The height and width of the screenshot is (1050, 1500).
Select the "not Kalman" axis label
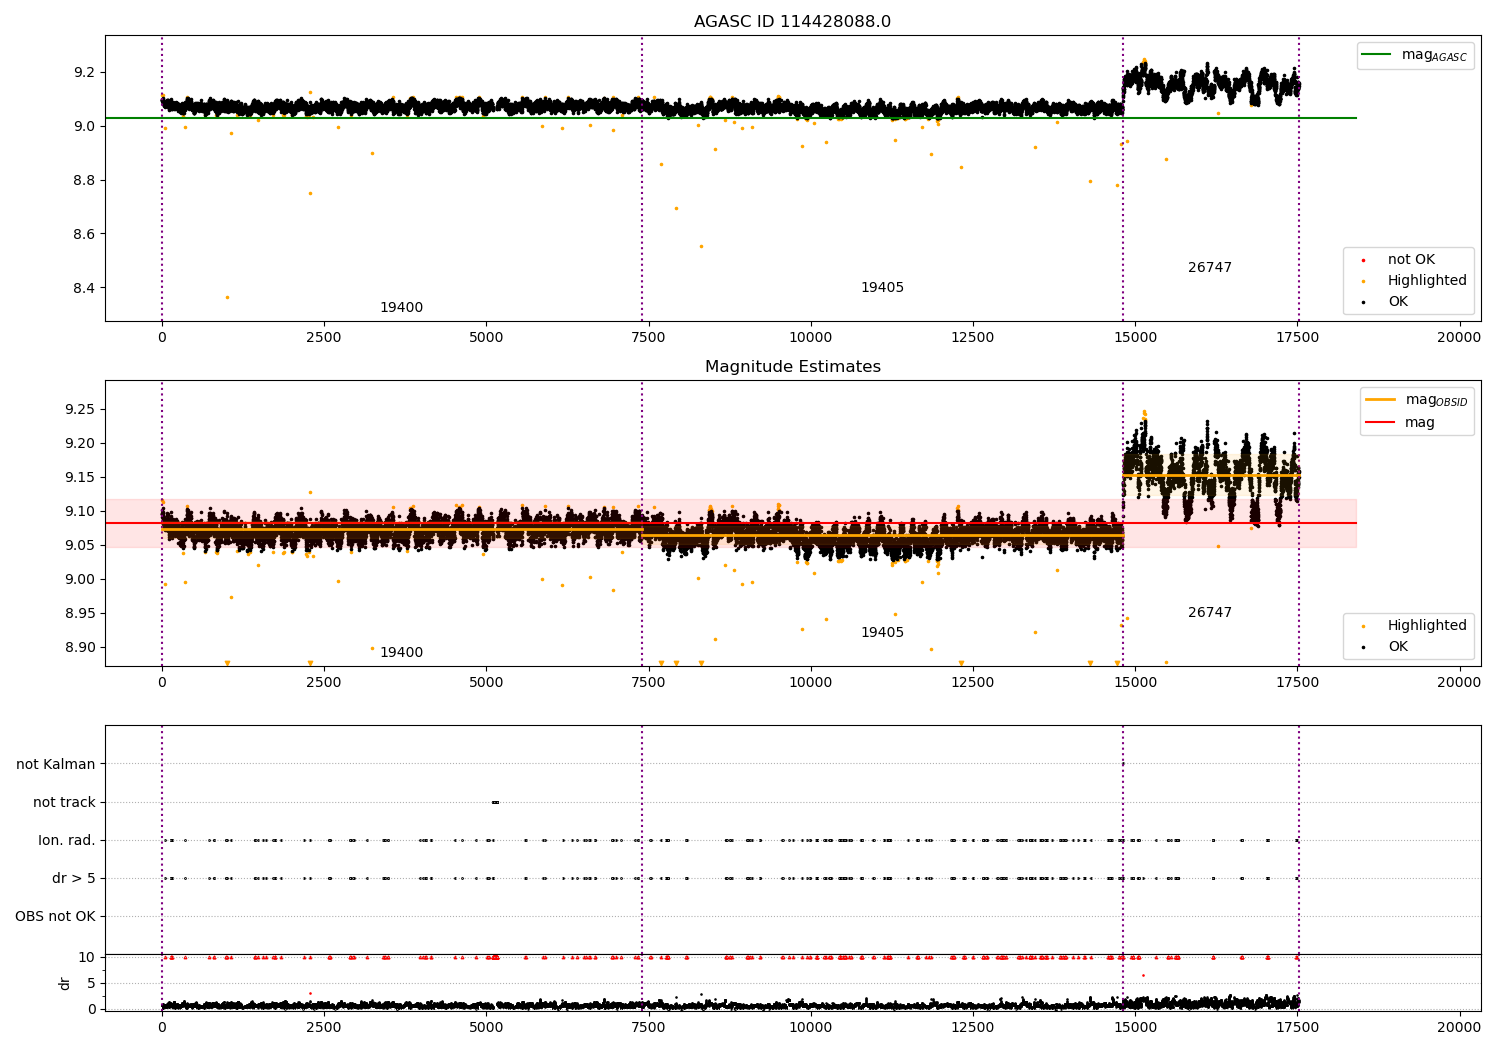(x=56, y=765)
